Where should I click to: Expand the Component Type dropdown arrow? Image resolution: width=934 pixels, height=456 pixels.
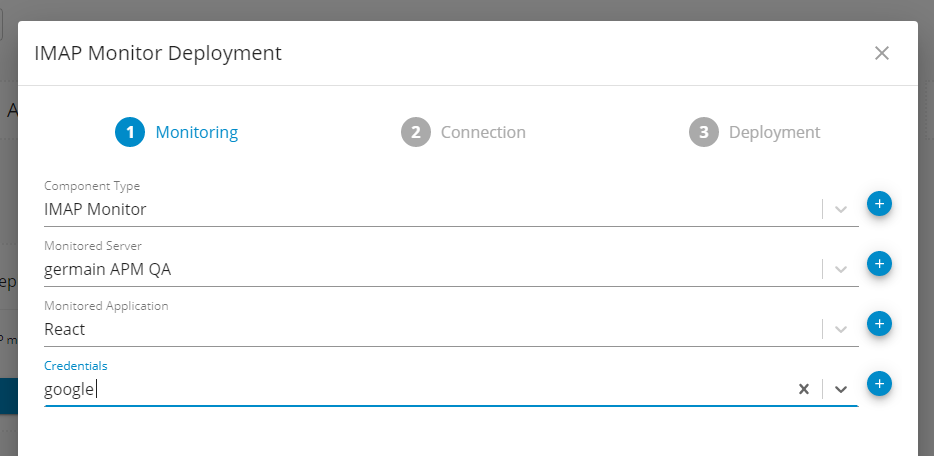(x=841, y=209)
